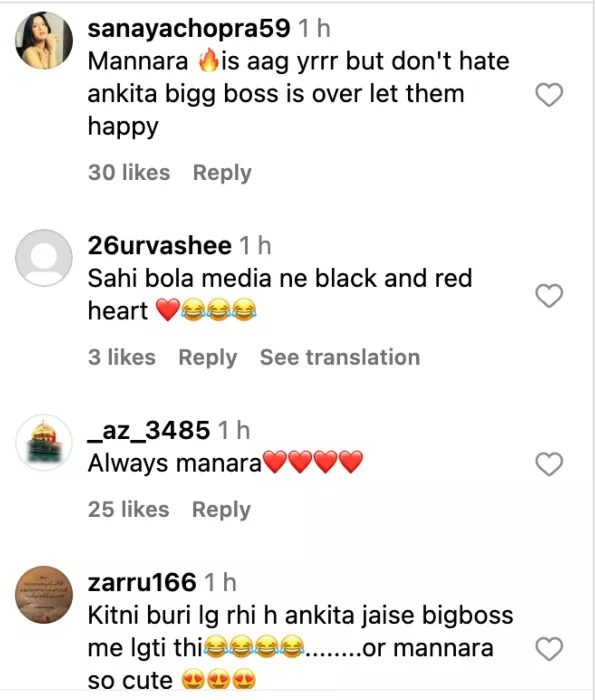The image size is (596, 700).
Task: Like sanayachopra59's comment with heart icon
Action: 549,95
